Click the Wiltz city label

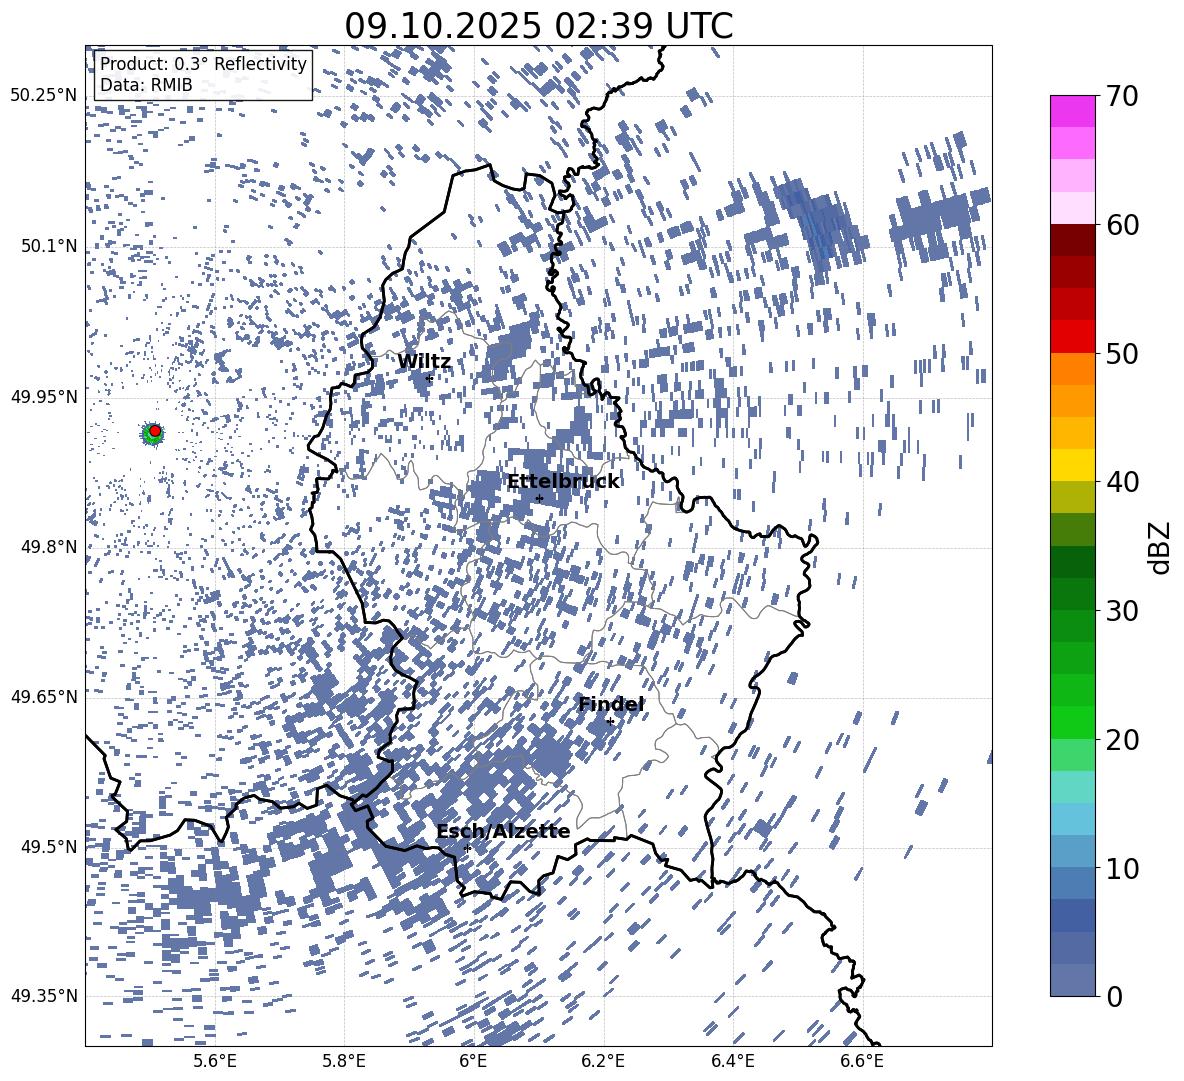(424, 362)
